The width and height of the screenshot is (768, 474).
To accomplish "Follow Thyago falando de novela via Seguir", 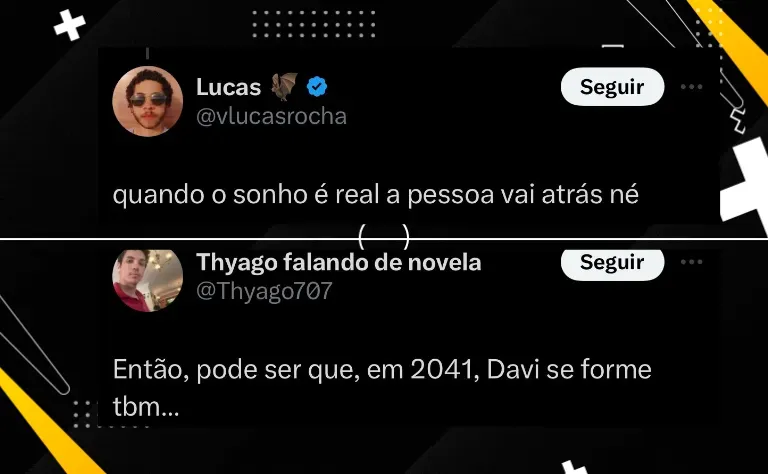I will point(612,263).
